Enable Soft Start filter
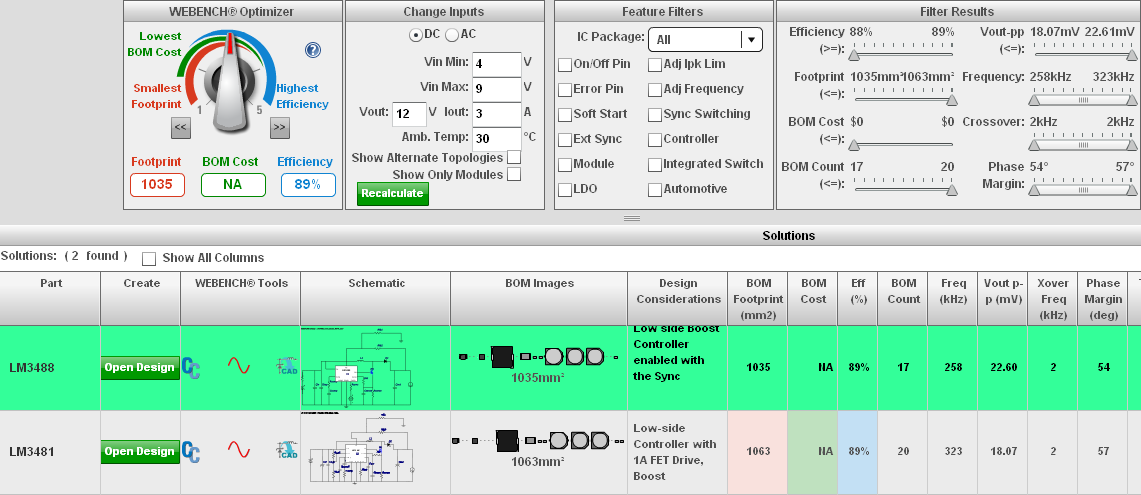The height and width of the screenshot is (495, 1141). click(565, 114)
